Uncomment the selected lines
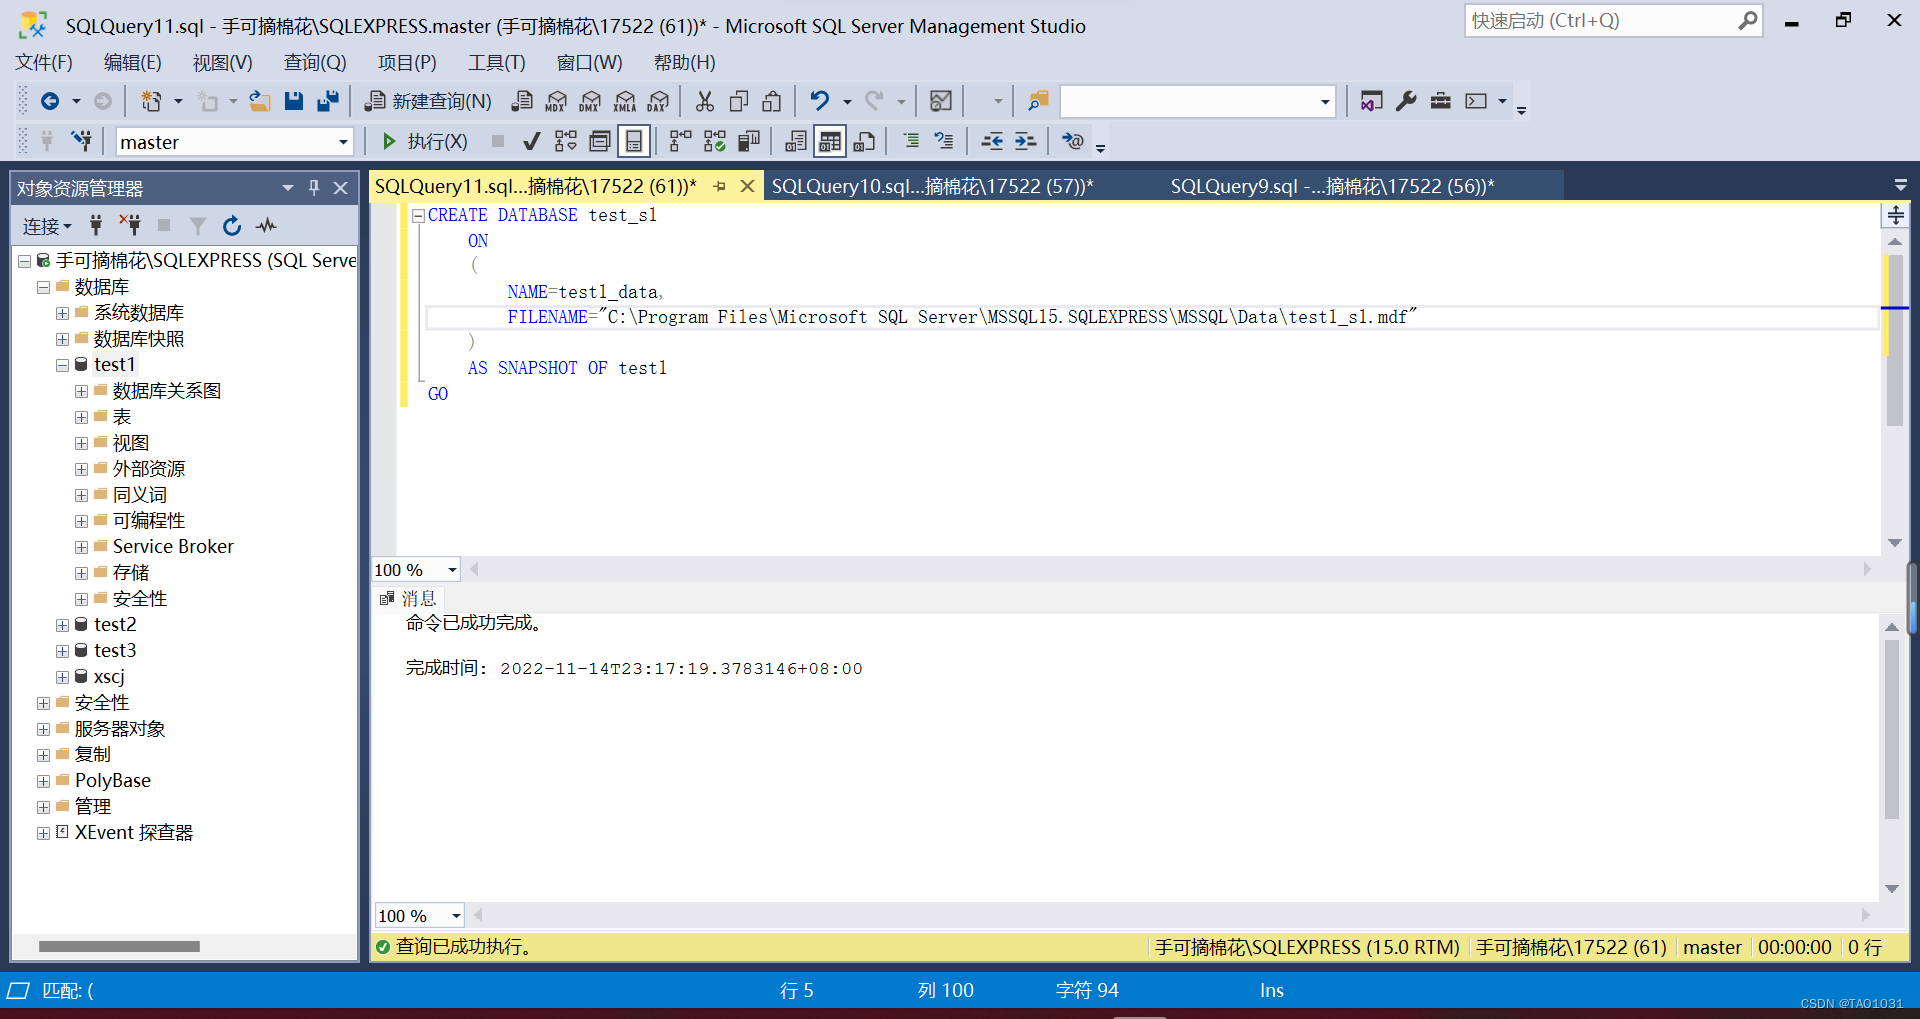Screen dimensions: 1920x1019 pyautogui.click(x=944, y=141)
